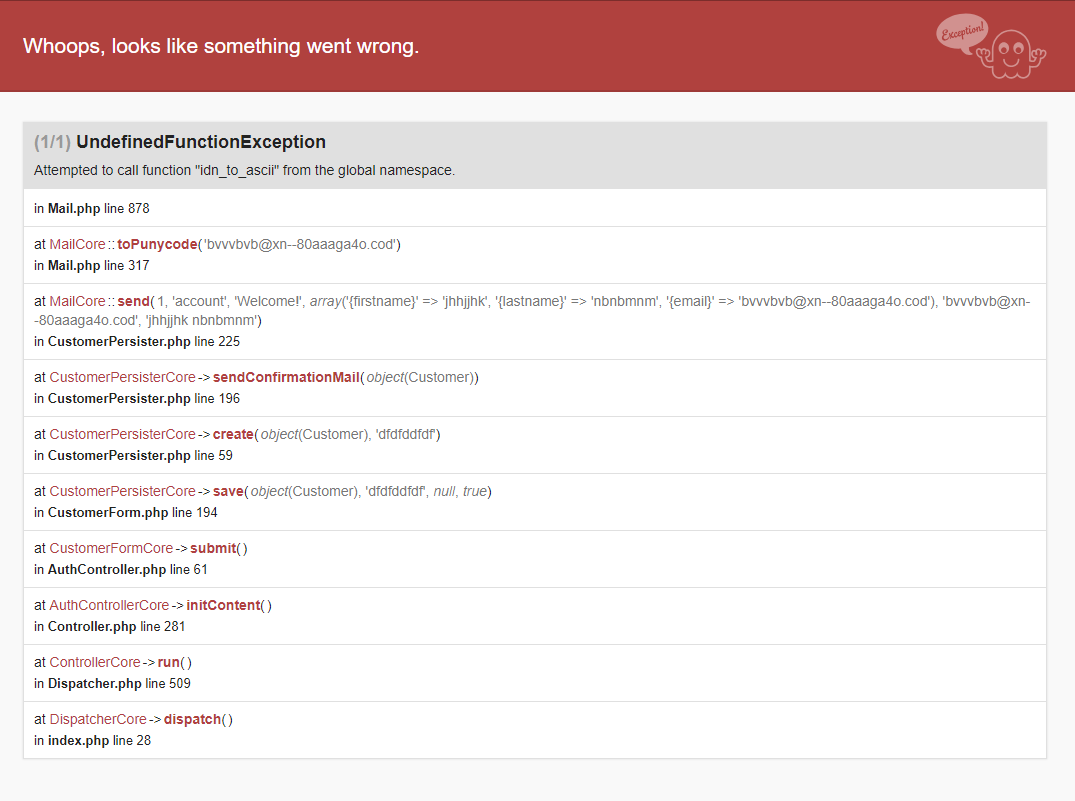The width and height of the screenshot is (1075, 801).
Task: Open the MailCore toPunycode method link
Action: (x=156, y=245)
